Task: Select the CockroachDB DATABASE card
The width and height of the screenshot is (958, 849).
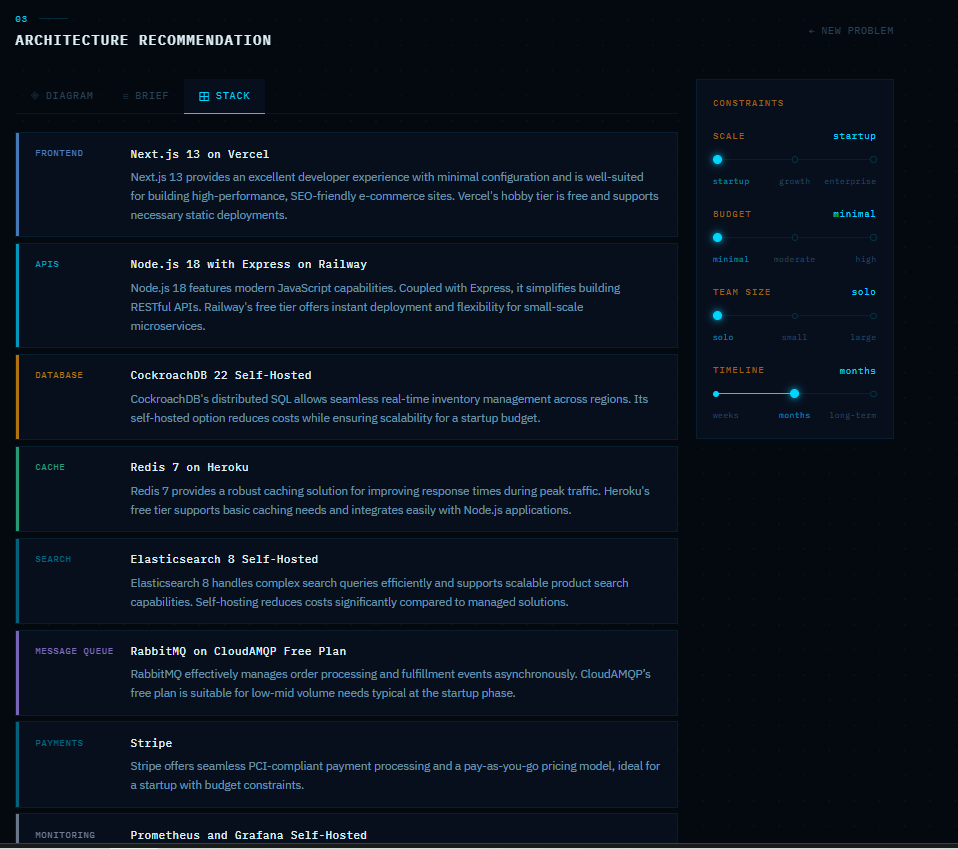Action: pos(345,397)
